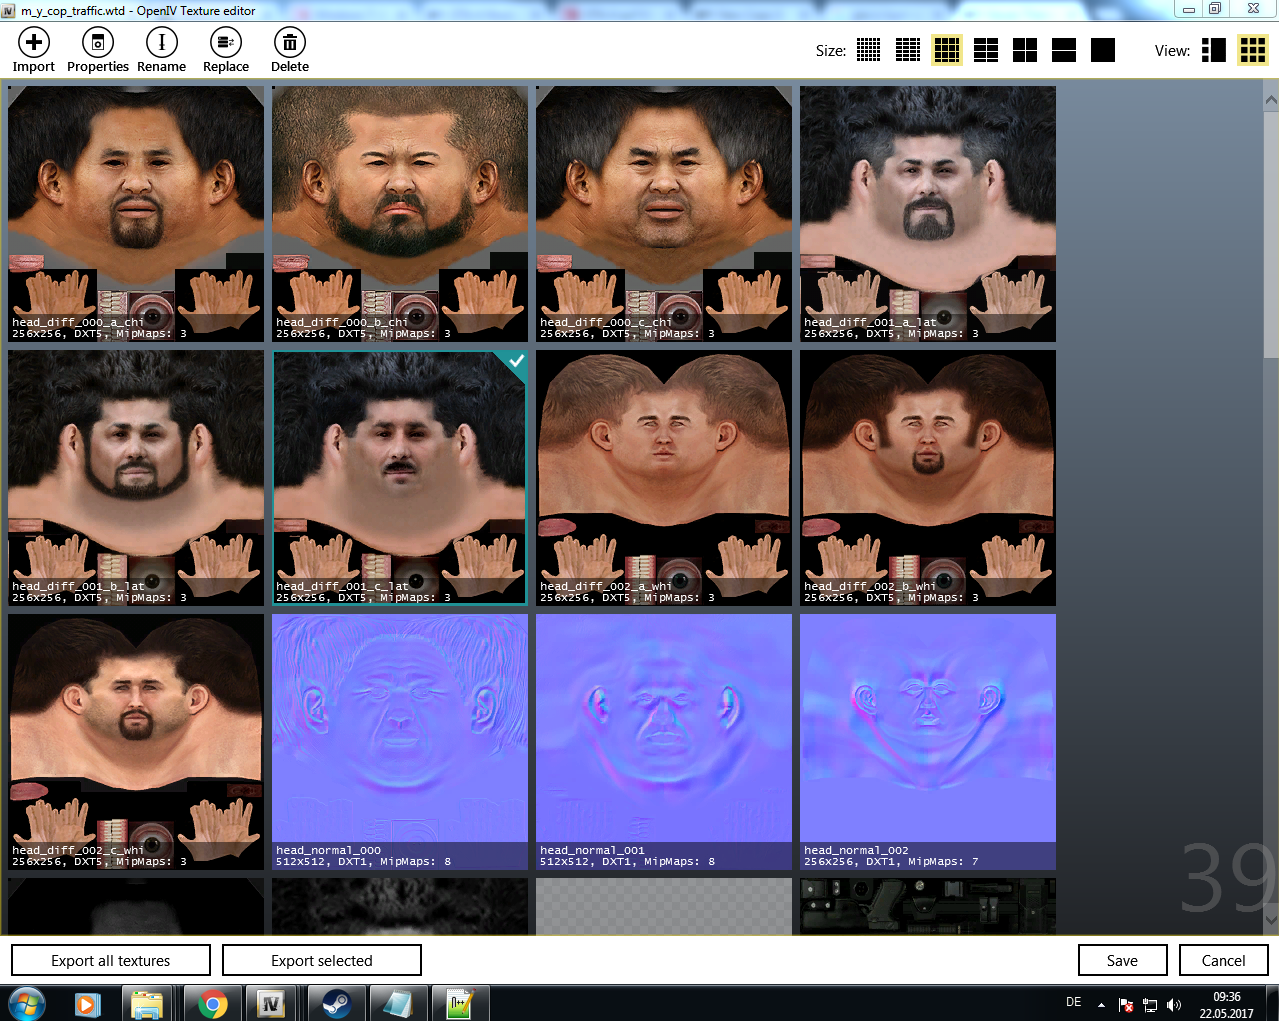Select the single large thumbnail size

1102,50
